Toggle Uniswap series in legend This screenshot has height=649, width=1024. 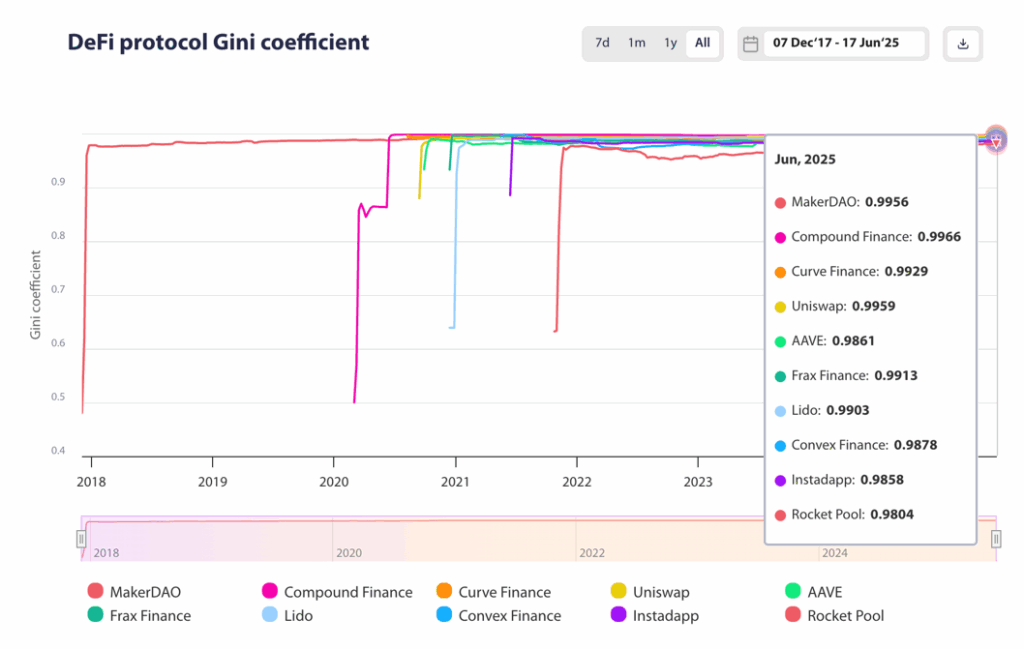[x=650, y=592]
